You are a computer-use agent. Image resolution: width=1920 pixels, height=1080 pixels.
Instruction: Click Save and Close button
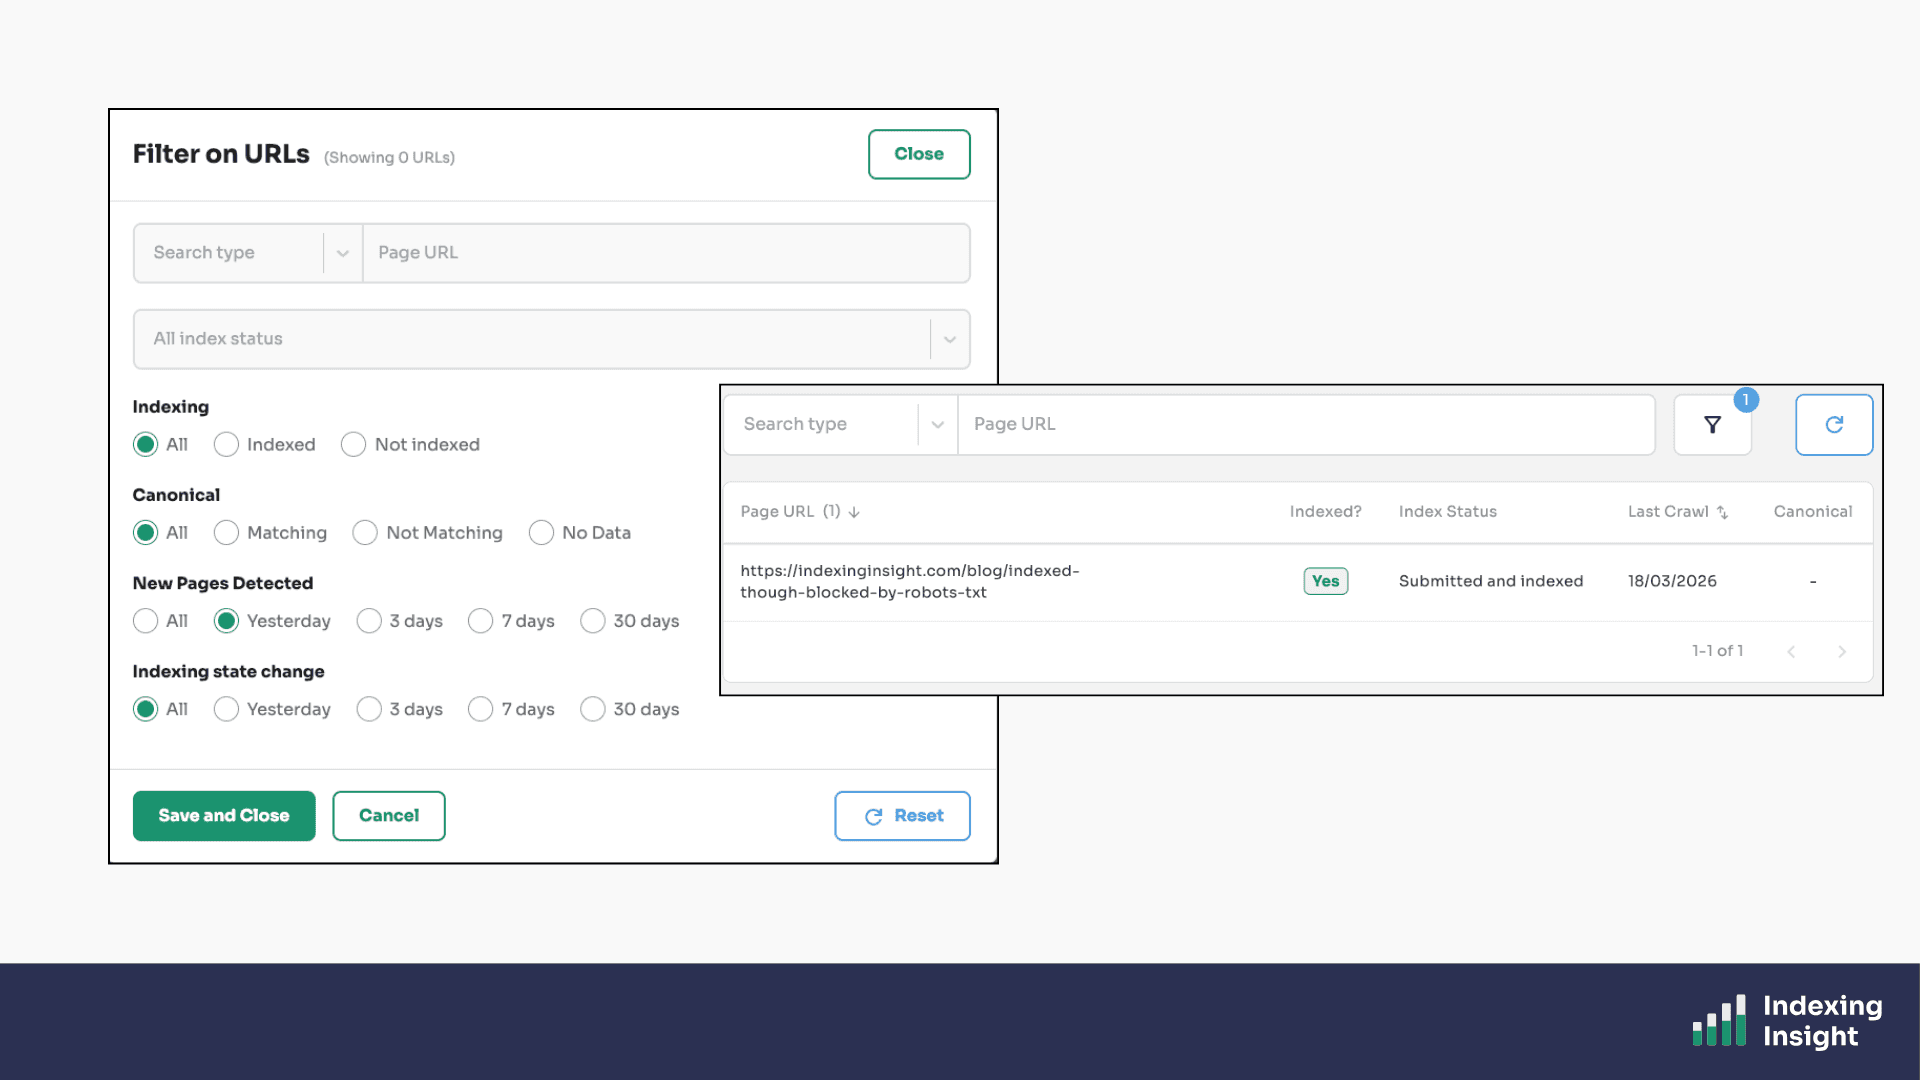pyautogui.click(x=224, y=816)
